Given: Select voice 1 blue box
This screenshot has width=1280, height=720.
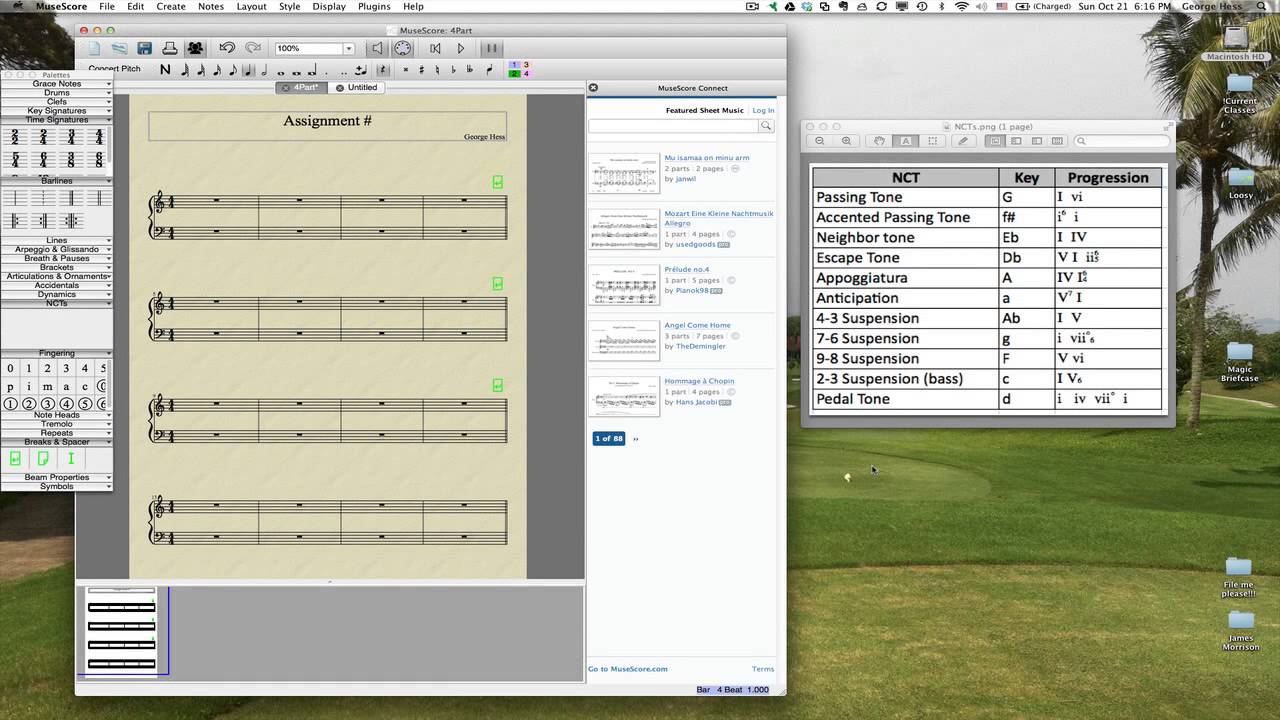Looking at the screenshot, I should (514, 65).
